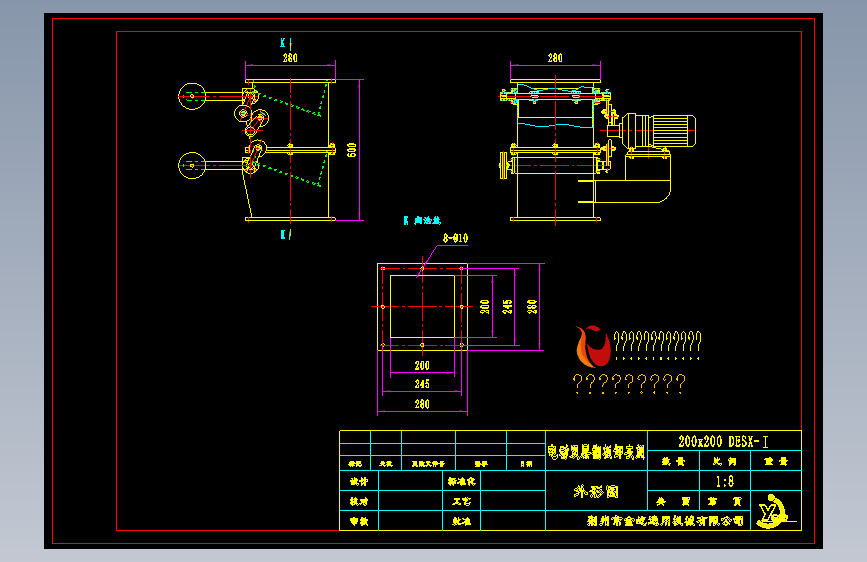Viewport: 867px width, 562px height.
Task: Click the upper round counterweight in the side view
Action: (192, 96)
